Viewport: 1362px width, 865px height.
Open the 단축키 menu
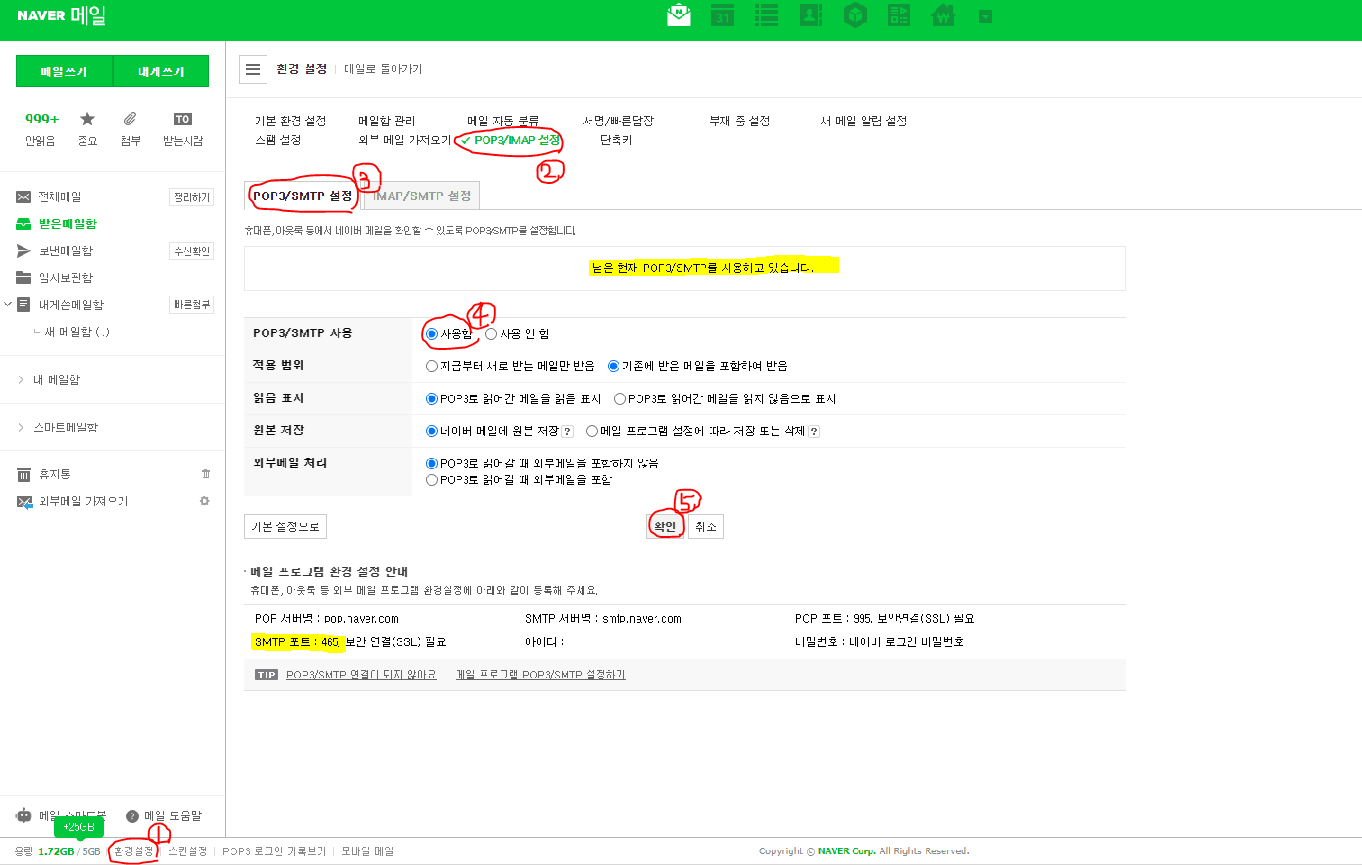click(616, 140)
